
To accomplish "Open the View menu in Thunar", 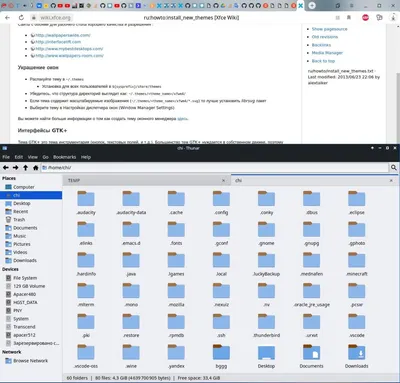I will click(x=33, y=157).
